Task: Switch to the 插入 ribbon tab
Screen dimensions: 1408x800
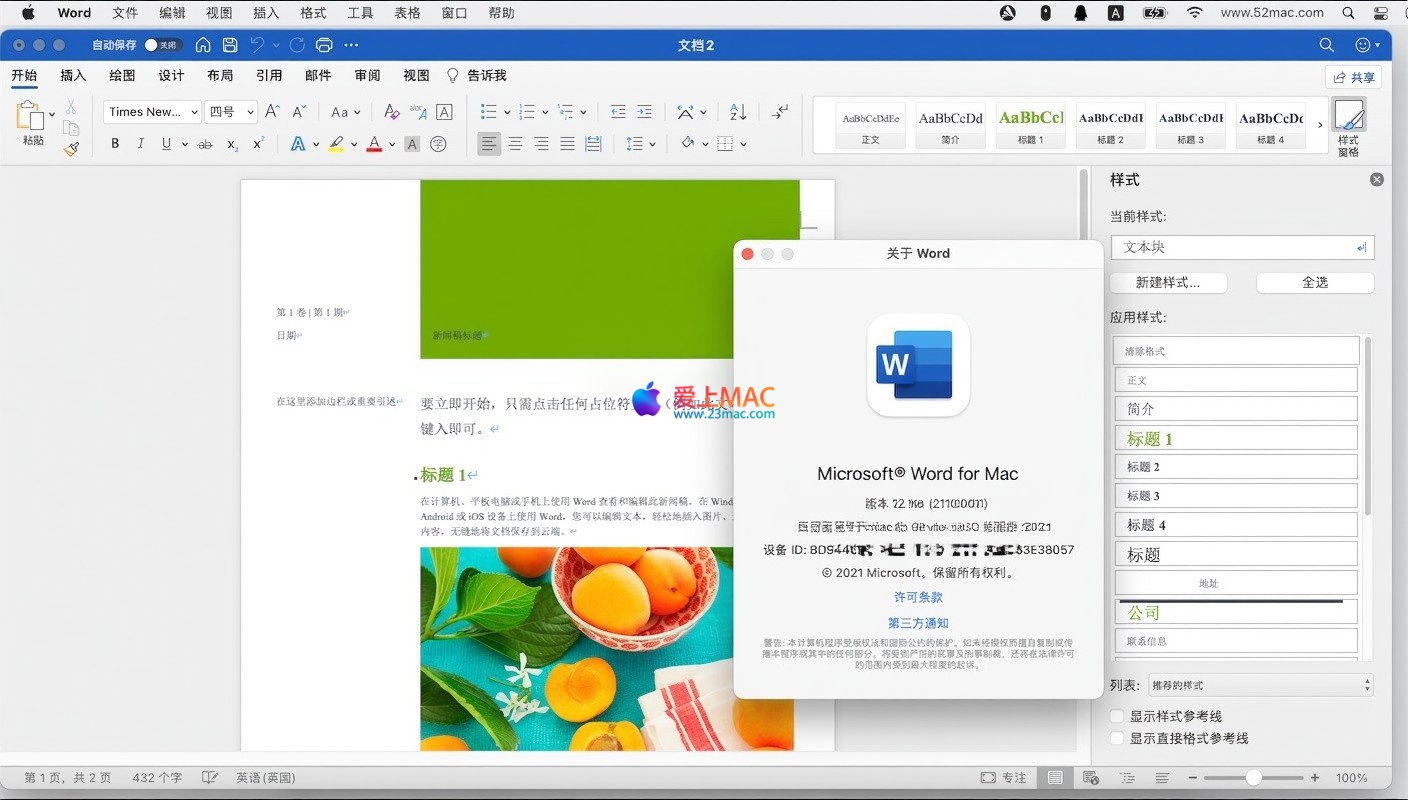Action: pos(73,75)
